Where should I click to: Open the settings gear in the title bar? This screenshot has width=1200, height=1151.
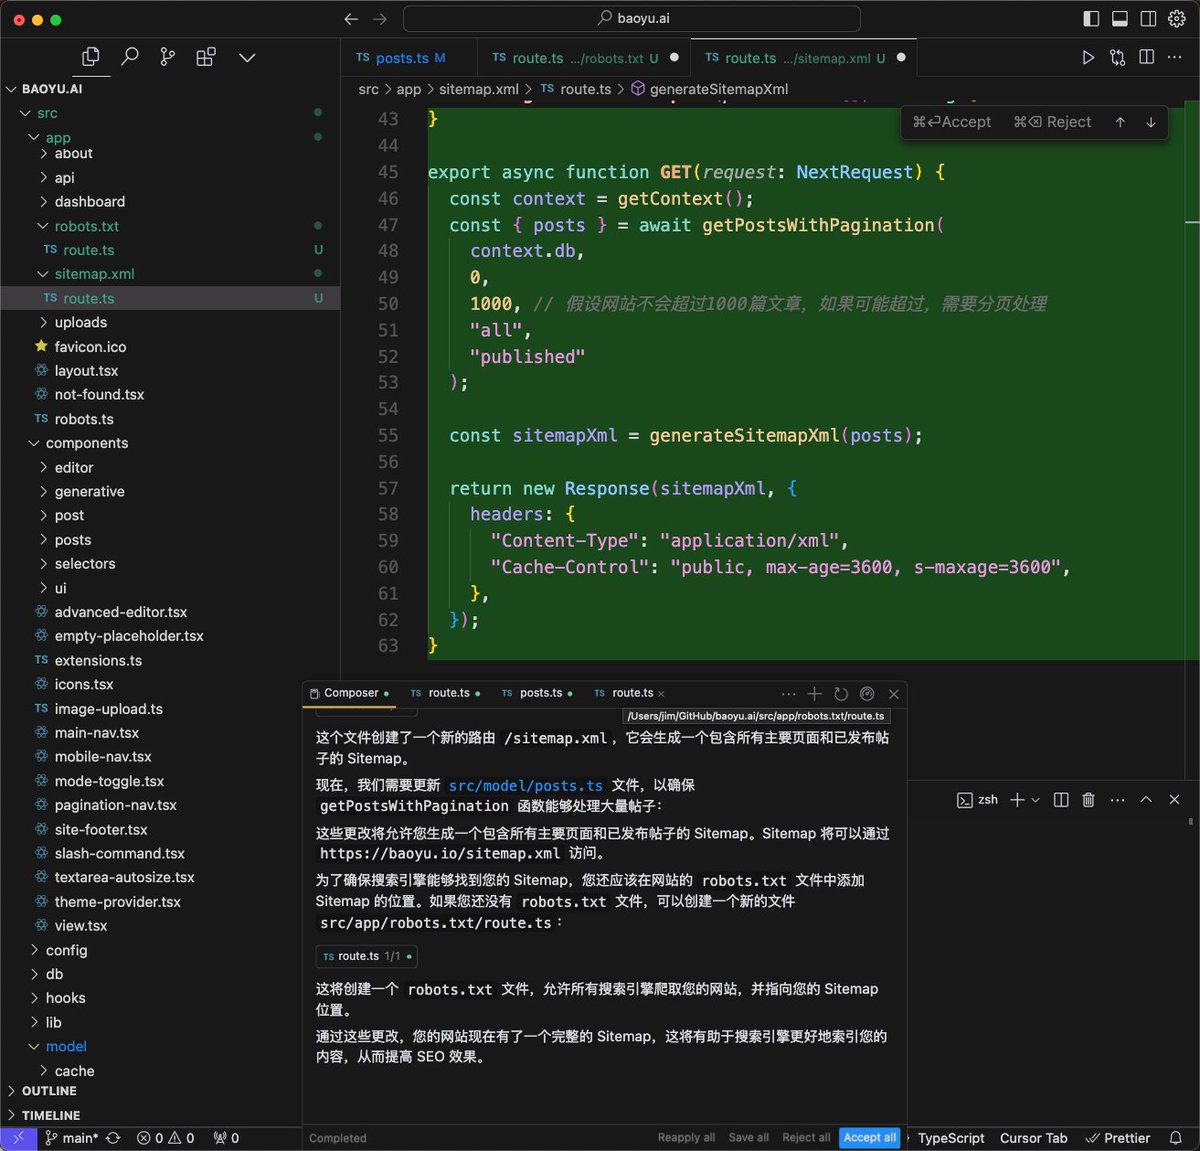(x=1177, y=19)
